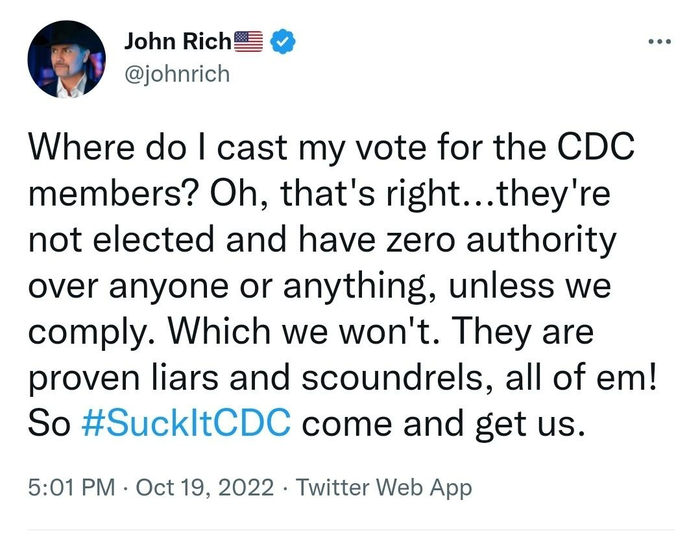Image resolution: width=700 pixels, height=535 pixels.
Task: Click the John Rich display name
Action: (177, 41)
